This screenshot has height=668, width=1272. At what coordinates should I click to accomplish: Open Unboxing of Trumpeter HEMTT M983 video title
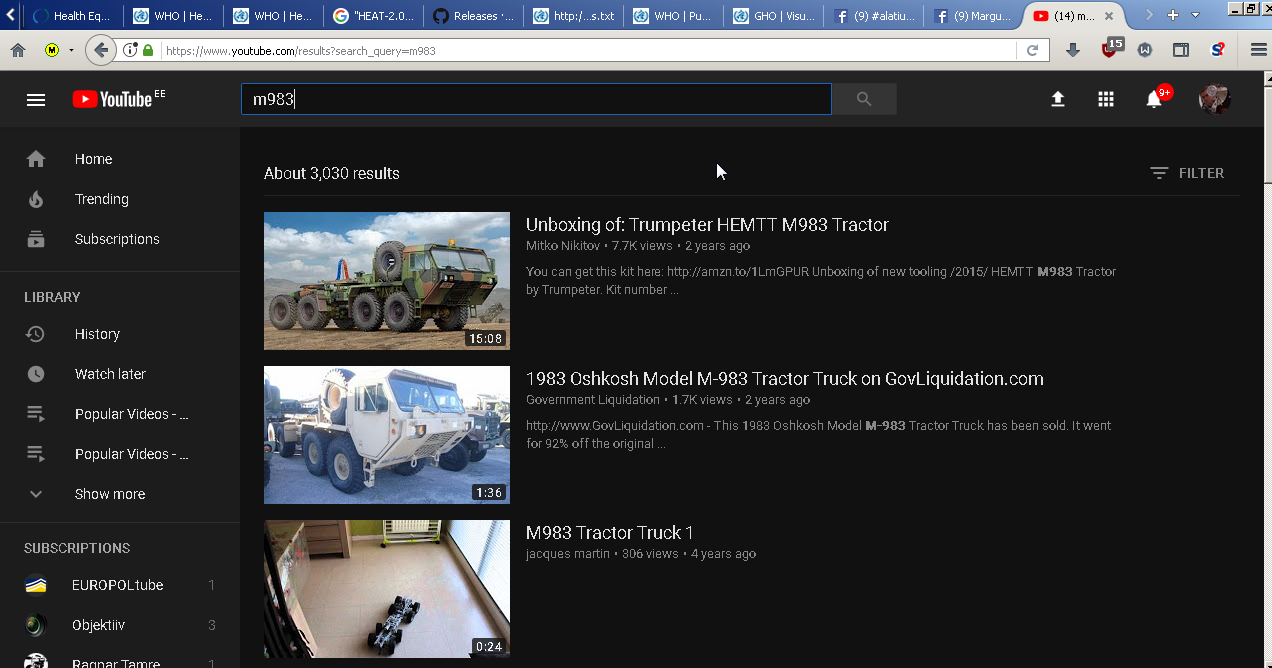point(707,225)
